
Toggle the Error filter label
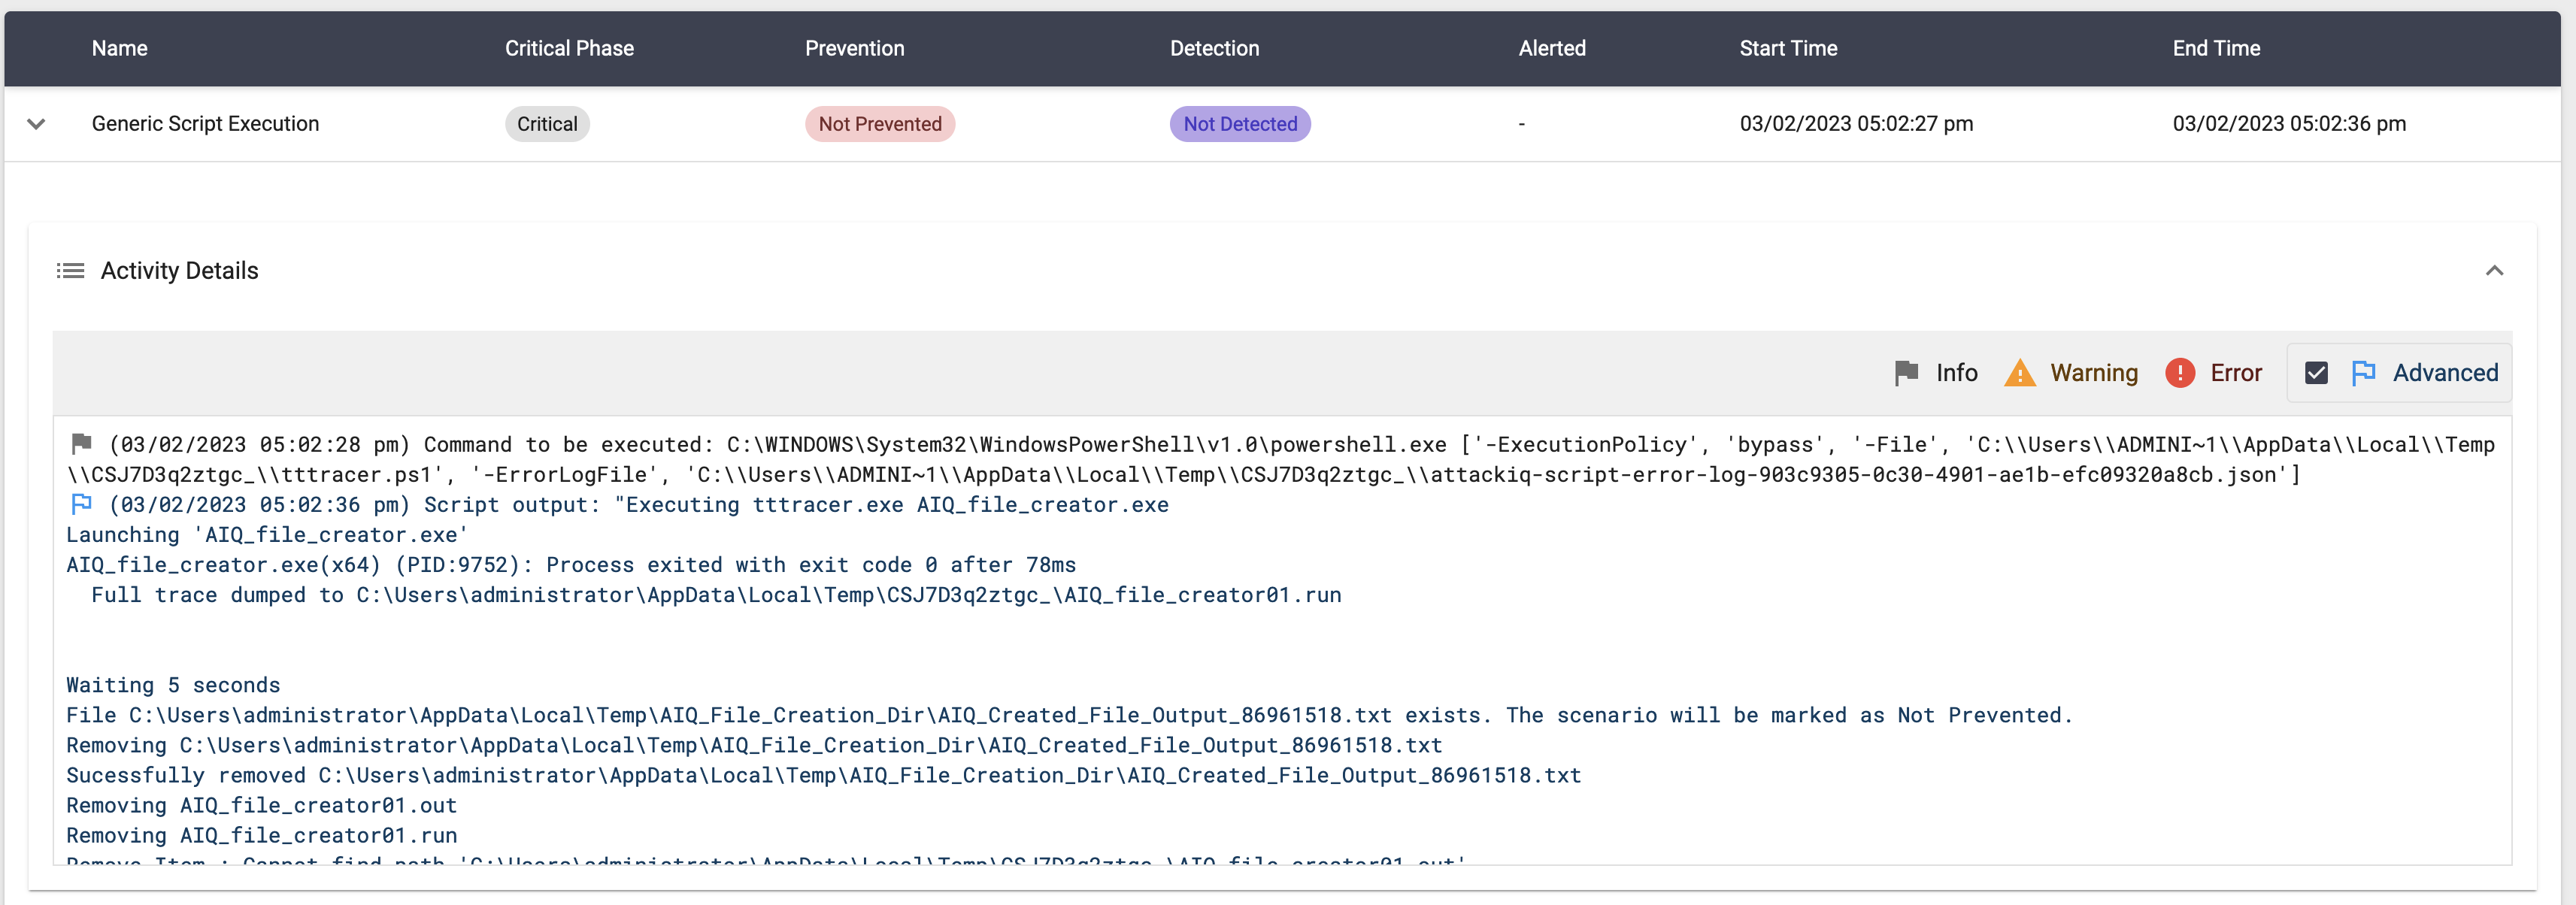click(x=2235, y=373)
